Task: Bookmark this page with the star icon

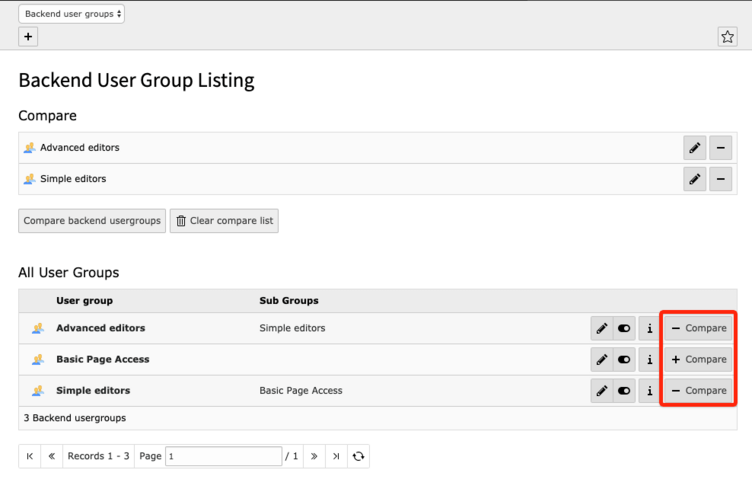Action: click(727, 36)
